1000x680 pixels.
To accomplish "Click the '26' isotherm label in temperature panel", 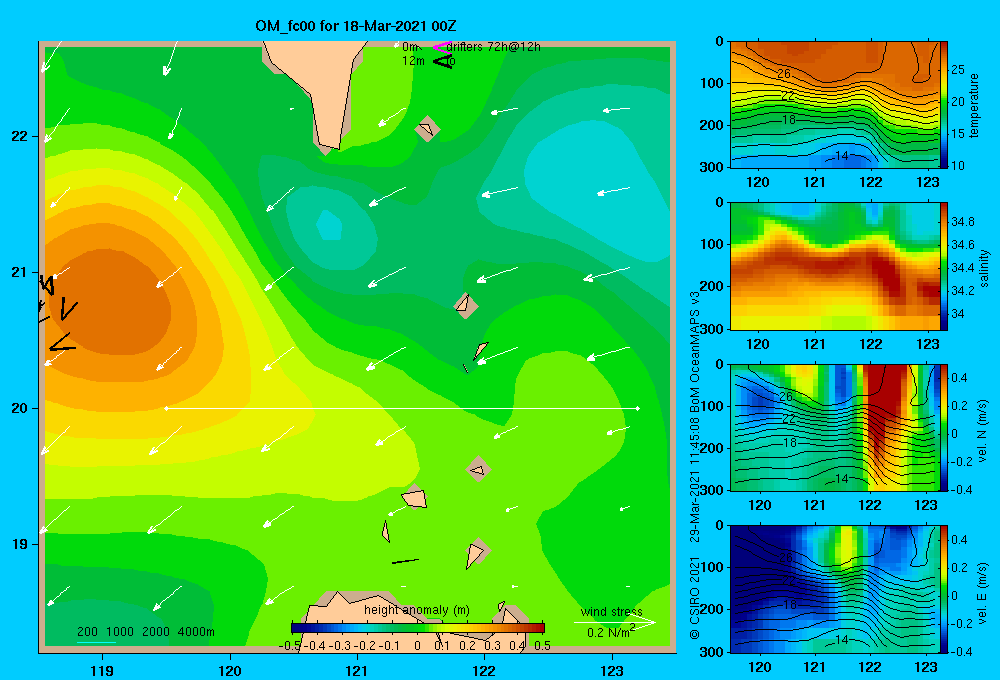I will pos(784,74).
